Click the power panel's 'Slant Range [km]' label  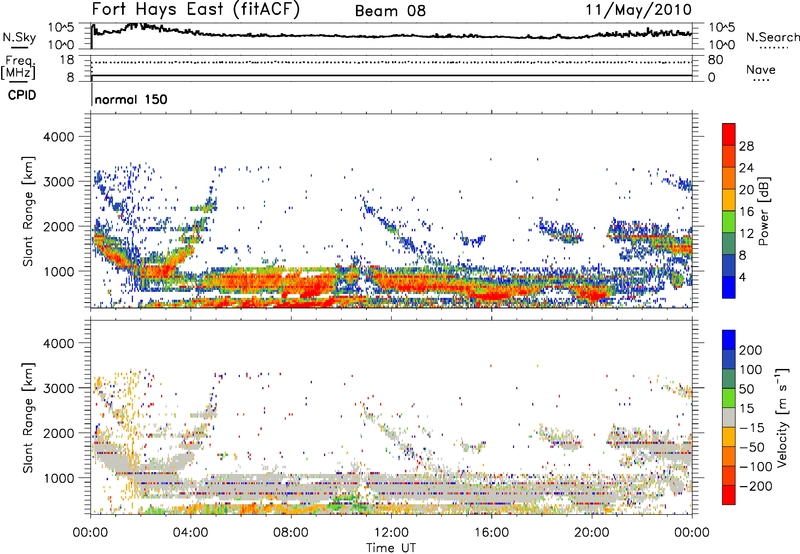click(x=28, y=211)
